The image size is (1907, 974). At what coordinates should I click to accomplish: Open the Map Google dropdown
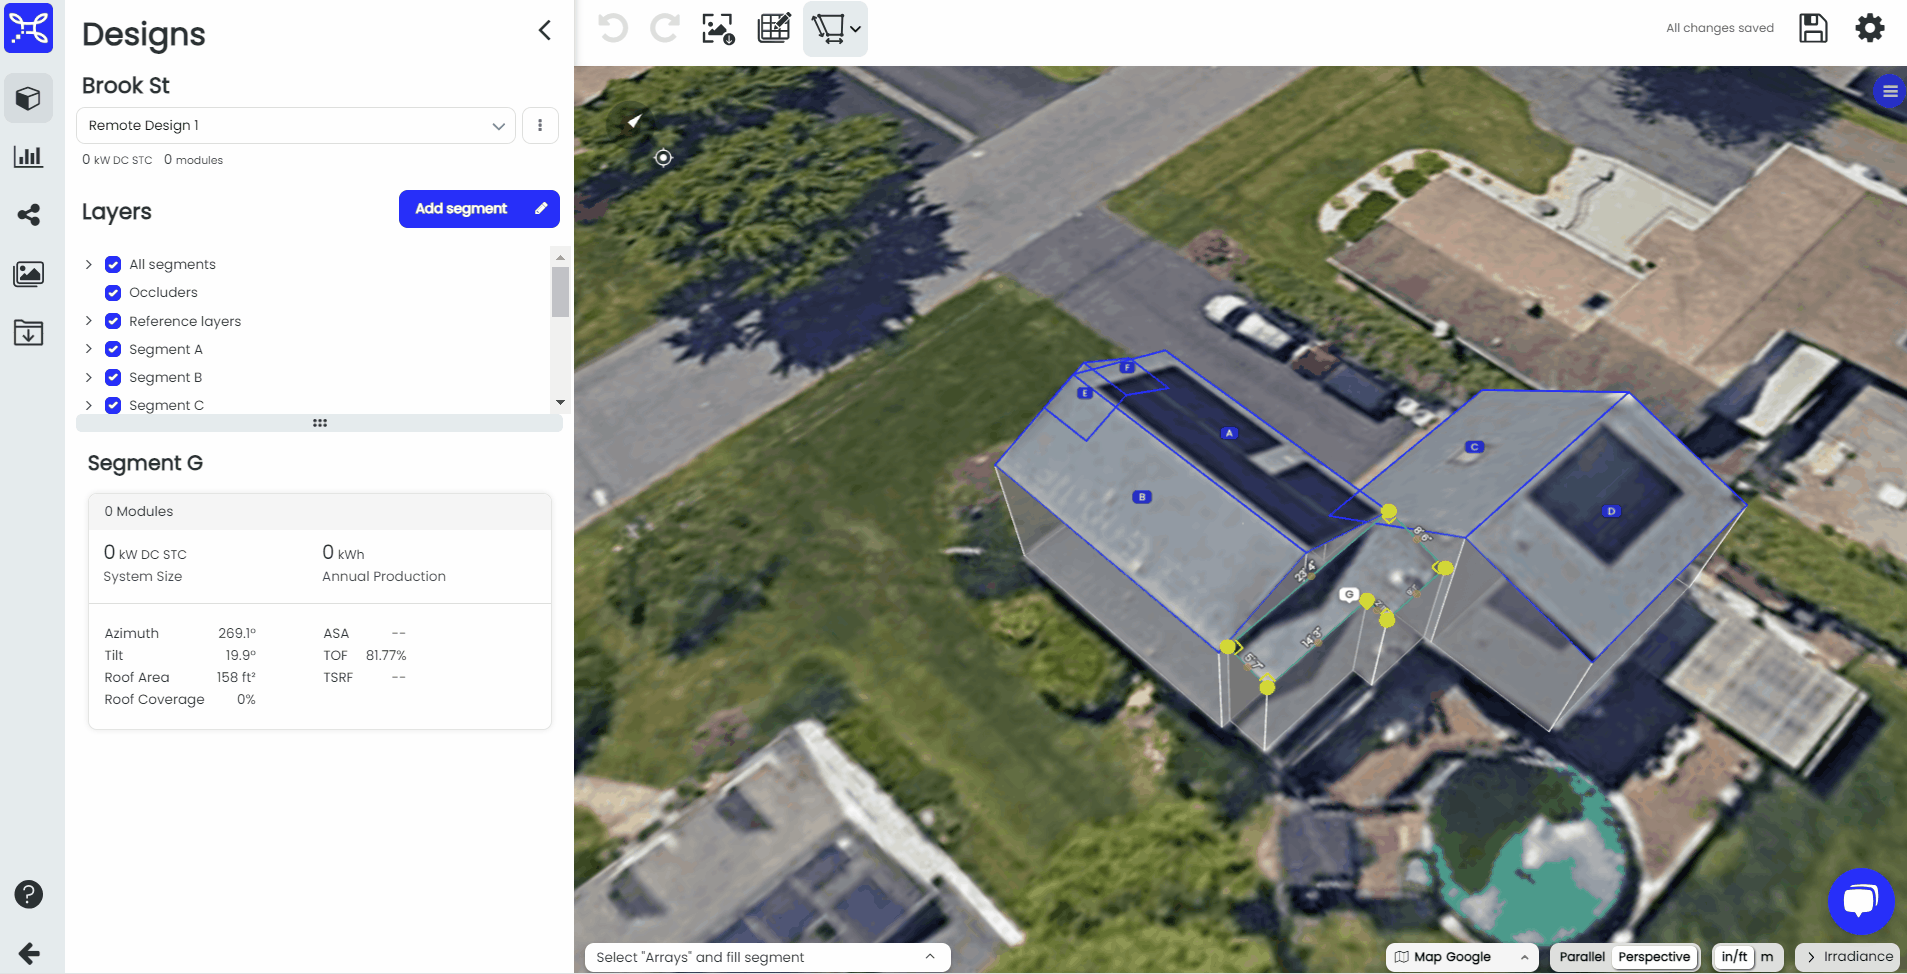point(1461,957)
